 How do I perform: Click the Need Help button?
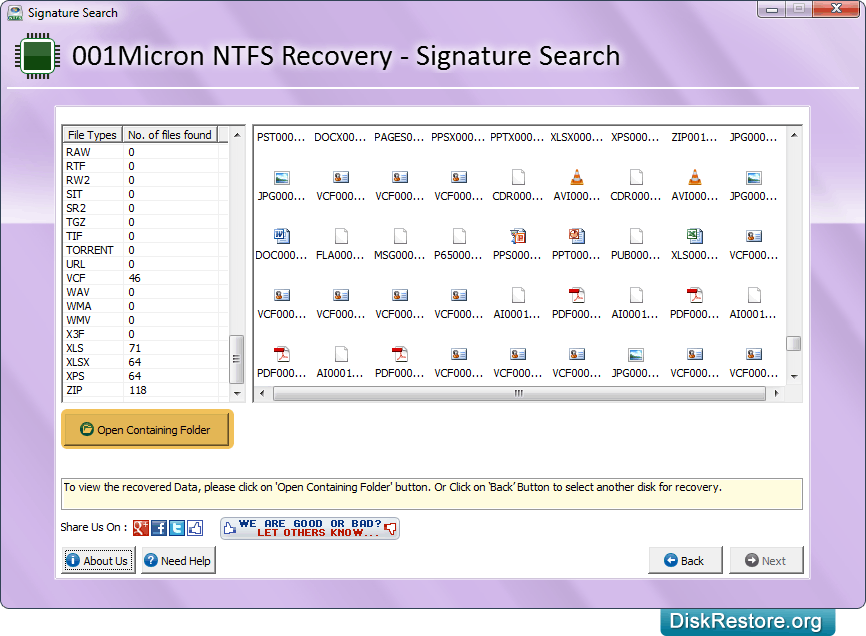click(178, 561)
